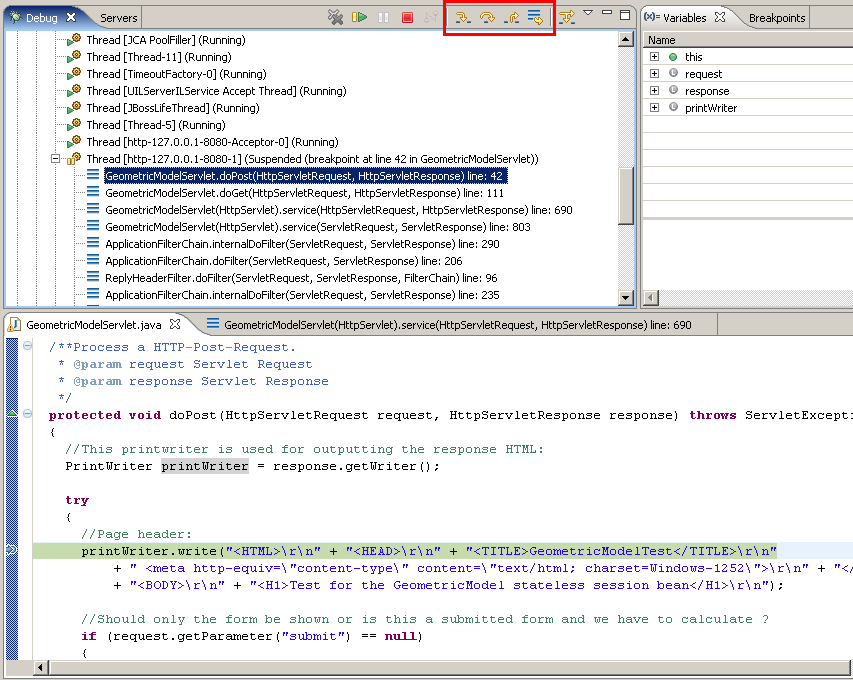Expand the 'response' variable

coord(654,90)
